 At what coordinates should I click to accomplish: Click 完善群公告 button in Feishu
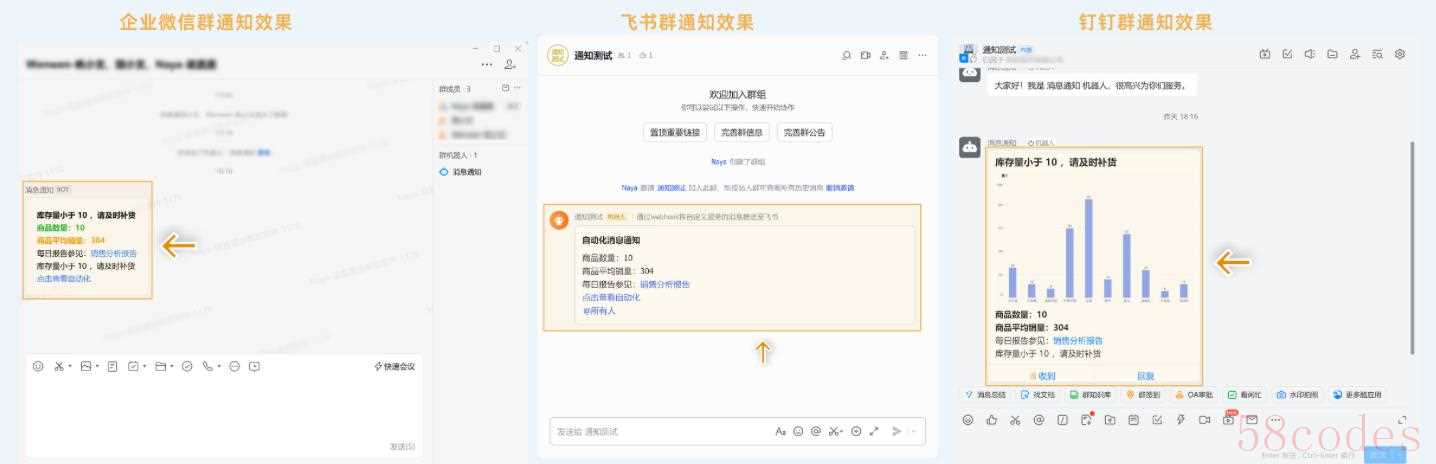pos(804,132)
